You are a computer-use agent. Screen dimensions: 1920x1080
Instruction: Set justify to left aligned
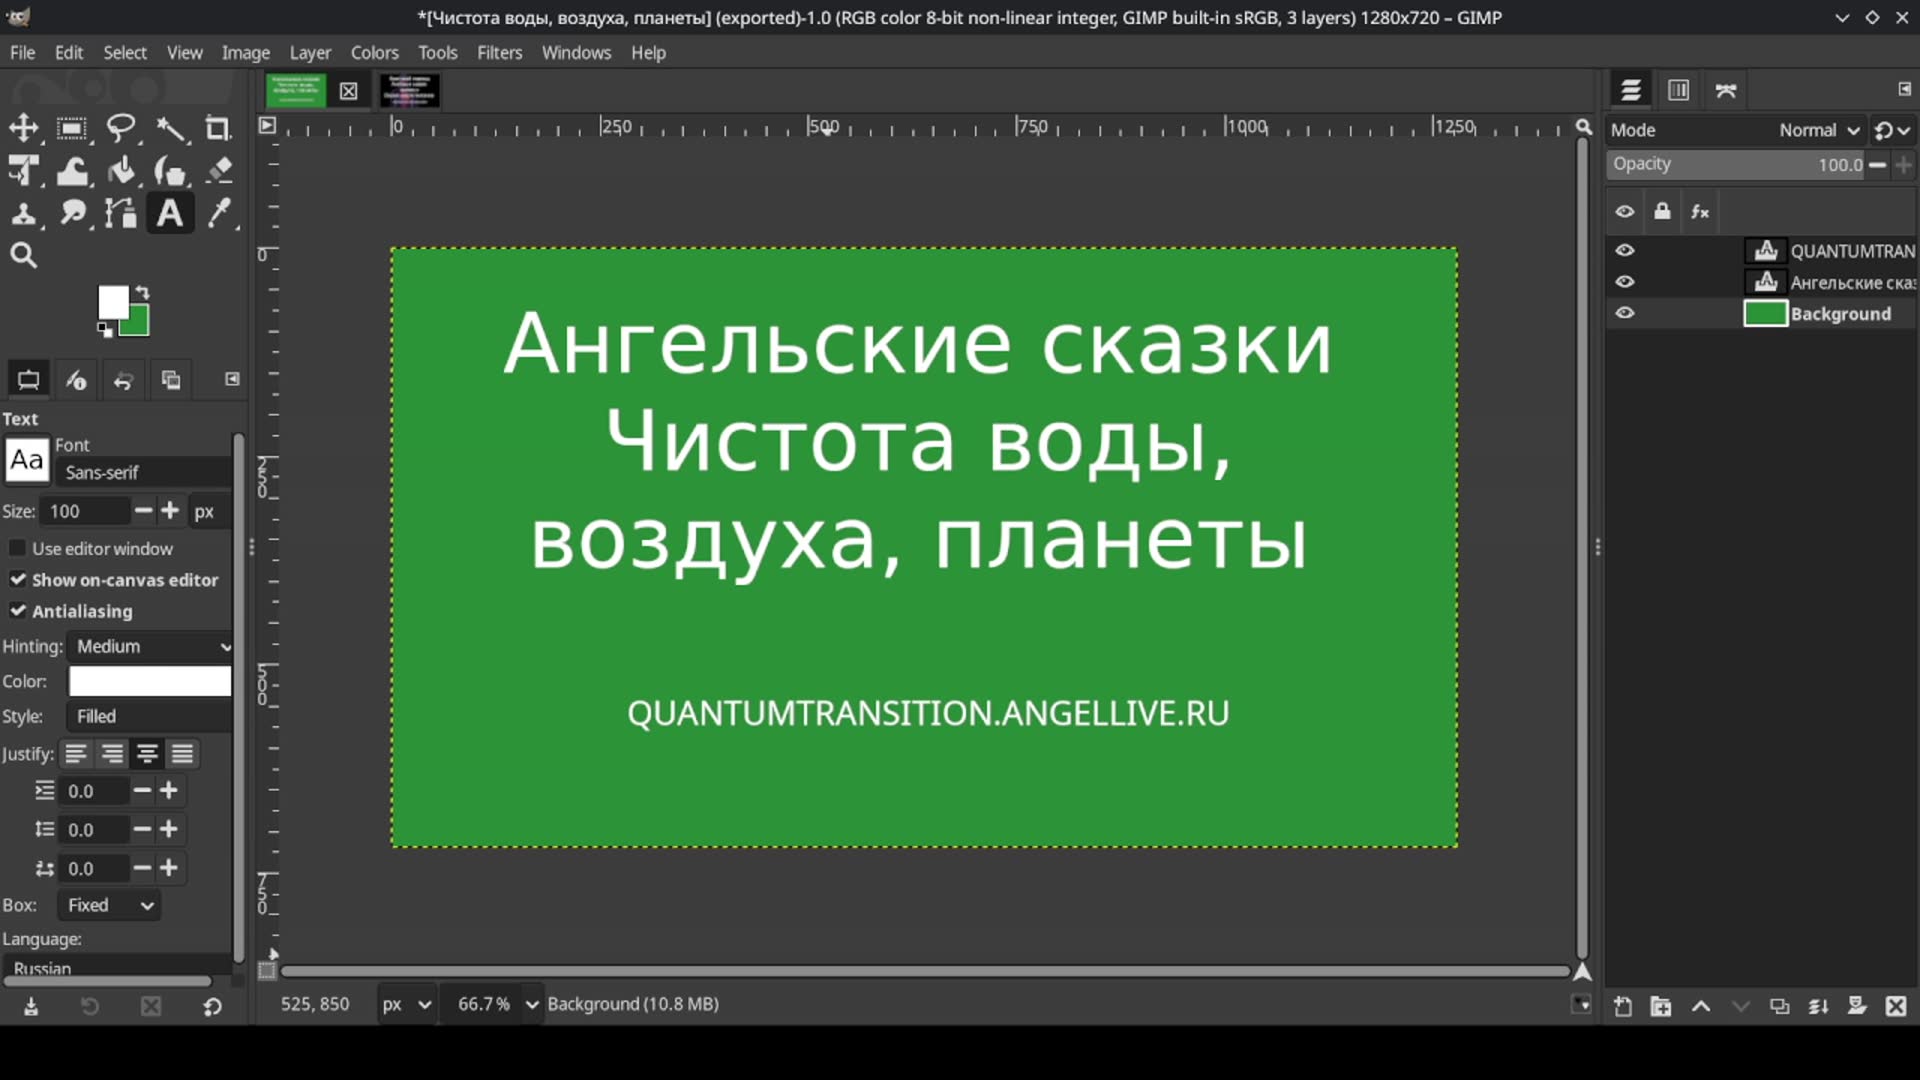(x=76, y=753)
